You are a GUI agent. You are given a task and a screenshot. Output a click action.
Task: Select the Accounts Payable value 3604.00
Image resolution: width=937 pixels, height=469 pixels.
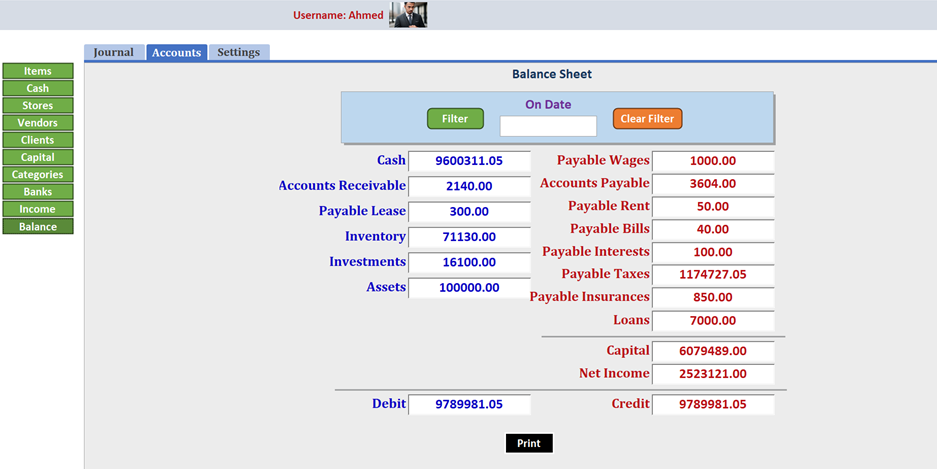click(713, 184)
